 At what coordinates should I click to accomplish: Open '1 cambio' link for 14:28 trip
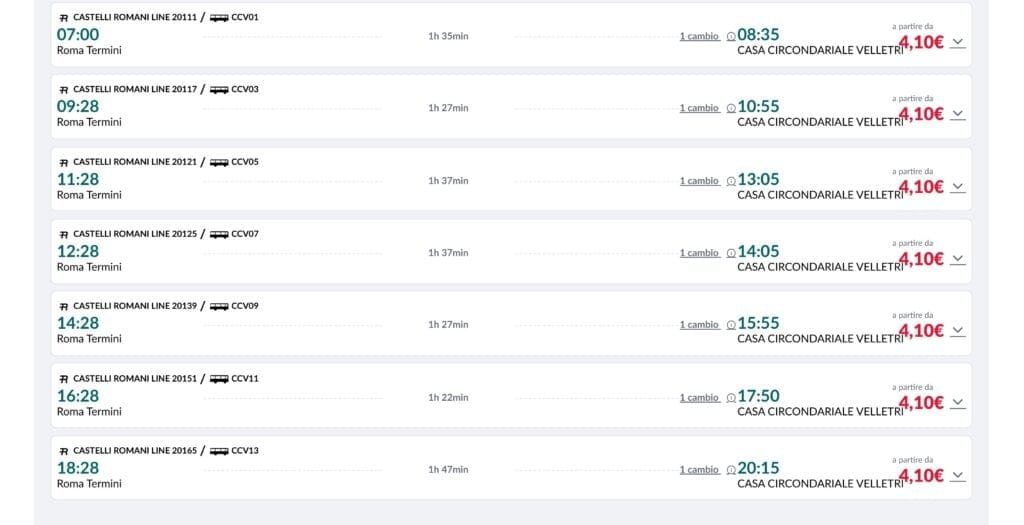pos(699,325)
